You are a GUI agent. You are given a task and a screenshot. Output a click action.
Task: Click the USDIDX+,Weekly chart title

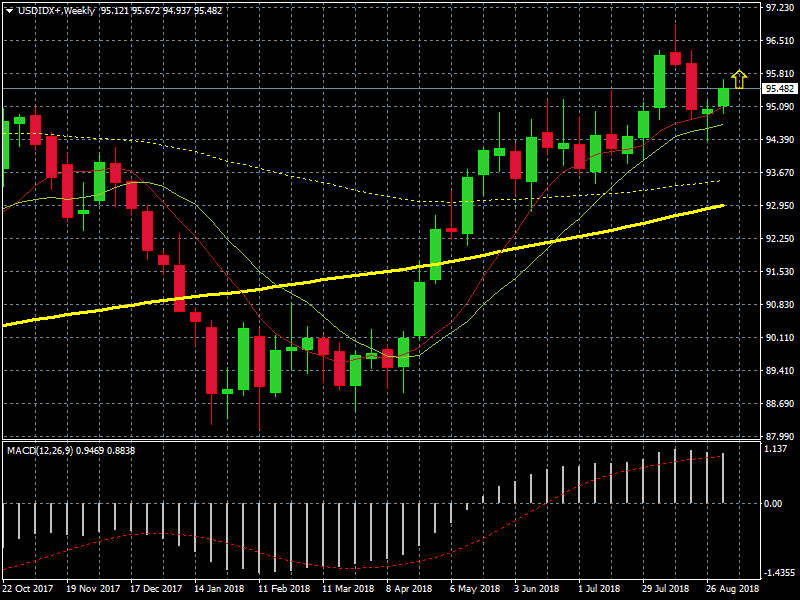tap(55, 10)
